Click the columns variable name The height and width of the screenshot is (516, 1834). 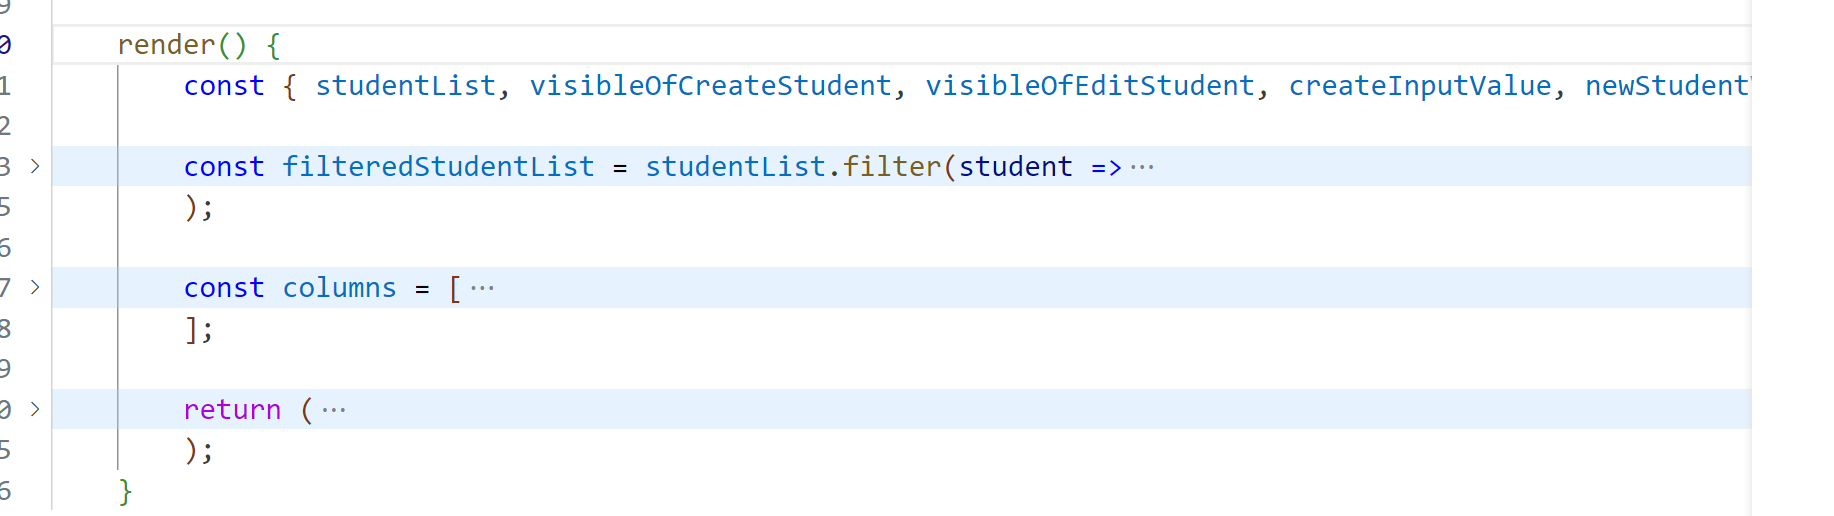pos(339,288)
